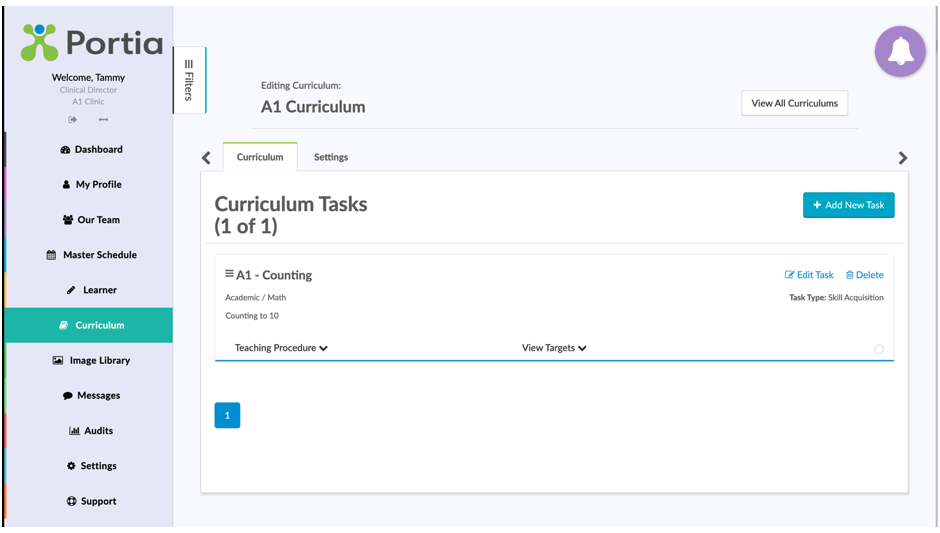Viewport: 940px width, 533px height.
Task: Click the Edit Task link
Action: (x=809, y=275)
